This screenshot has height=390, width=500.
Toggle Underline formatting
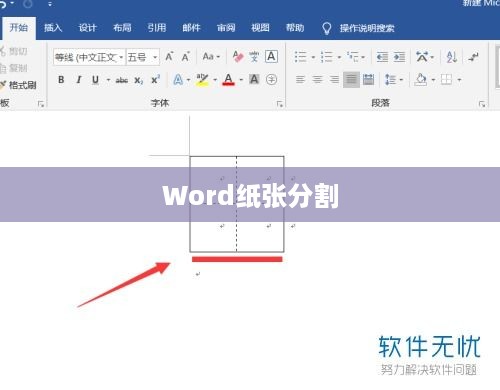95,80
